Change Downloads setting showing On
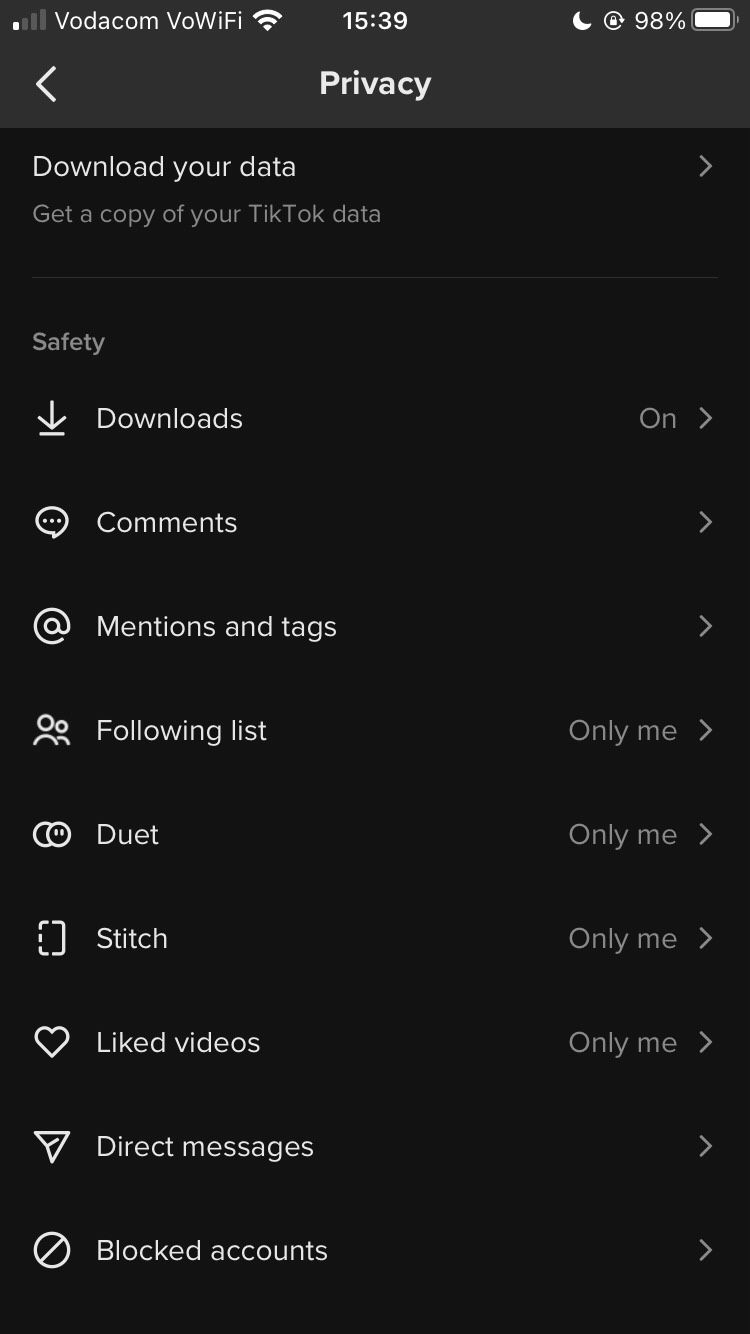This screenshot has width=750, height=1334. (657, 419)
